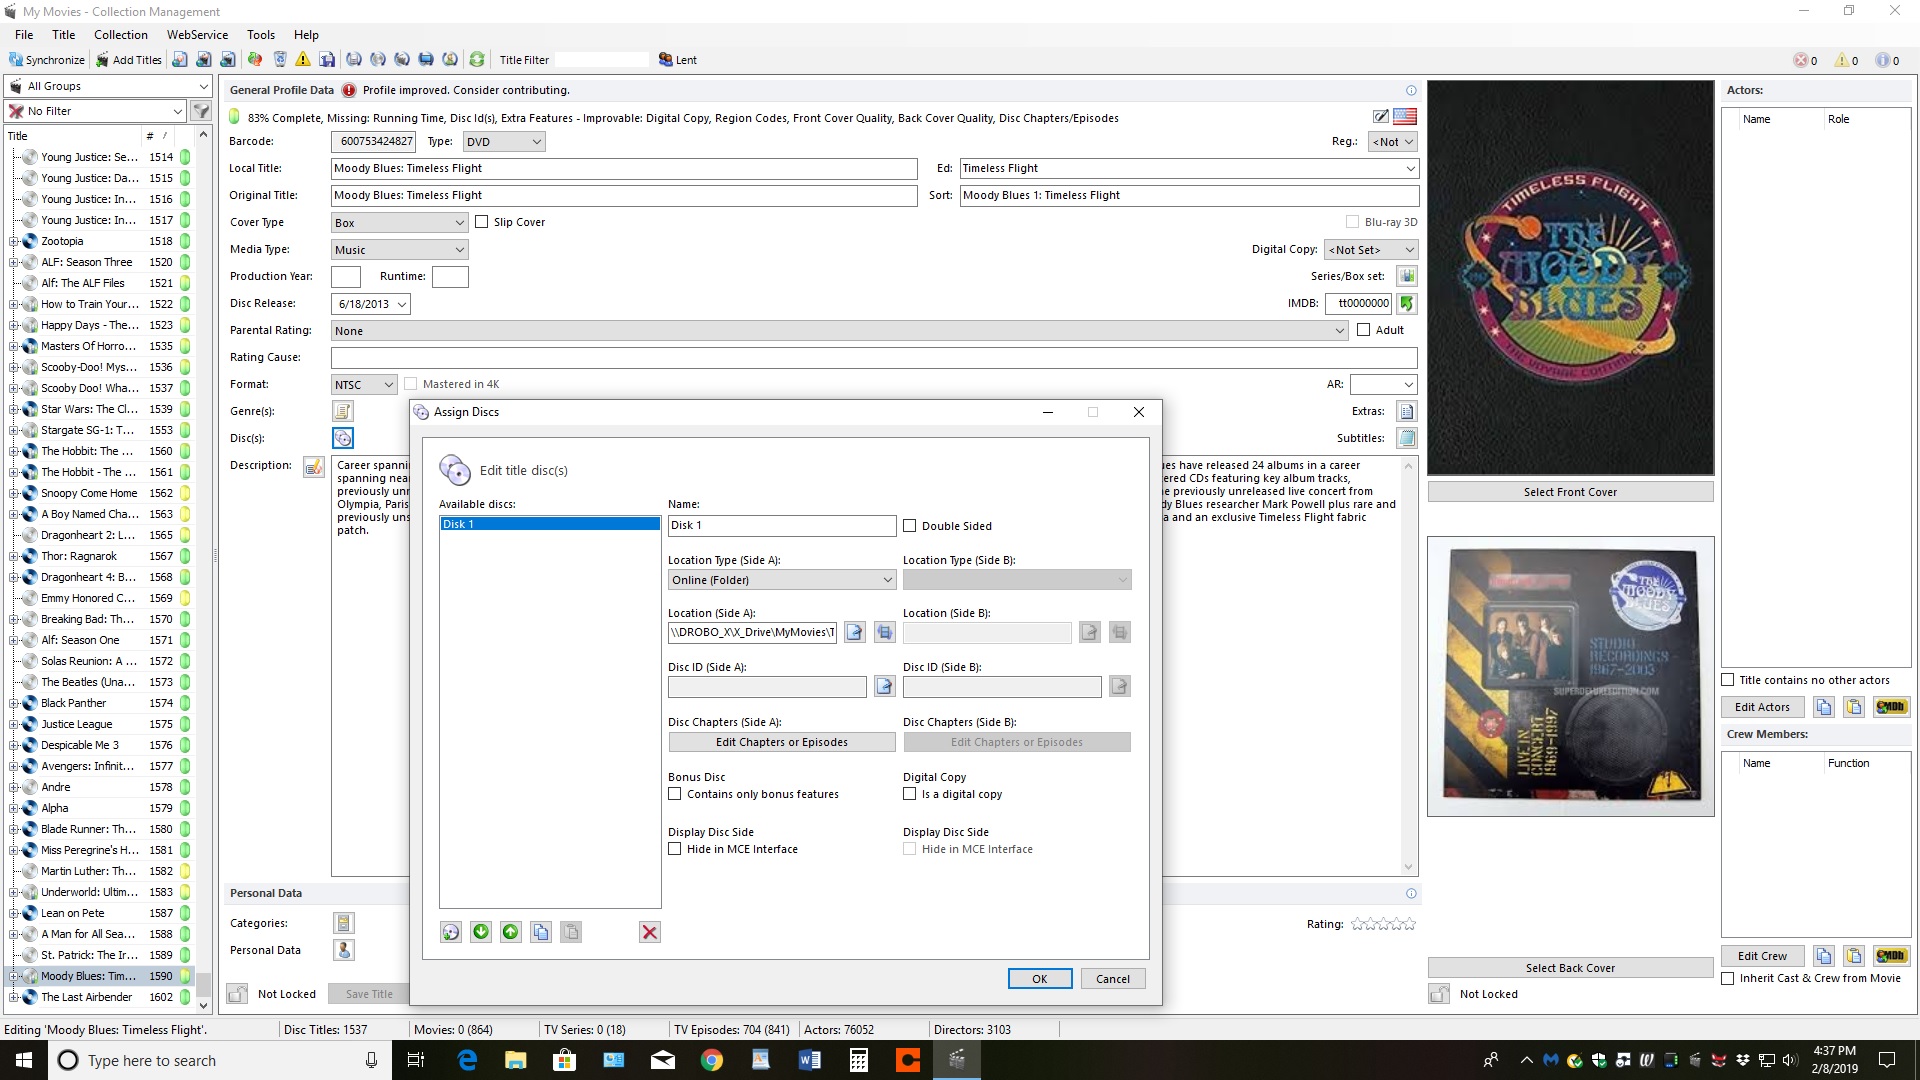Check Title contains no other actors
This screenshot has height=1080, width=1920.
point(1728,680)
